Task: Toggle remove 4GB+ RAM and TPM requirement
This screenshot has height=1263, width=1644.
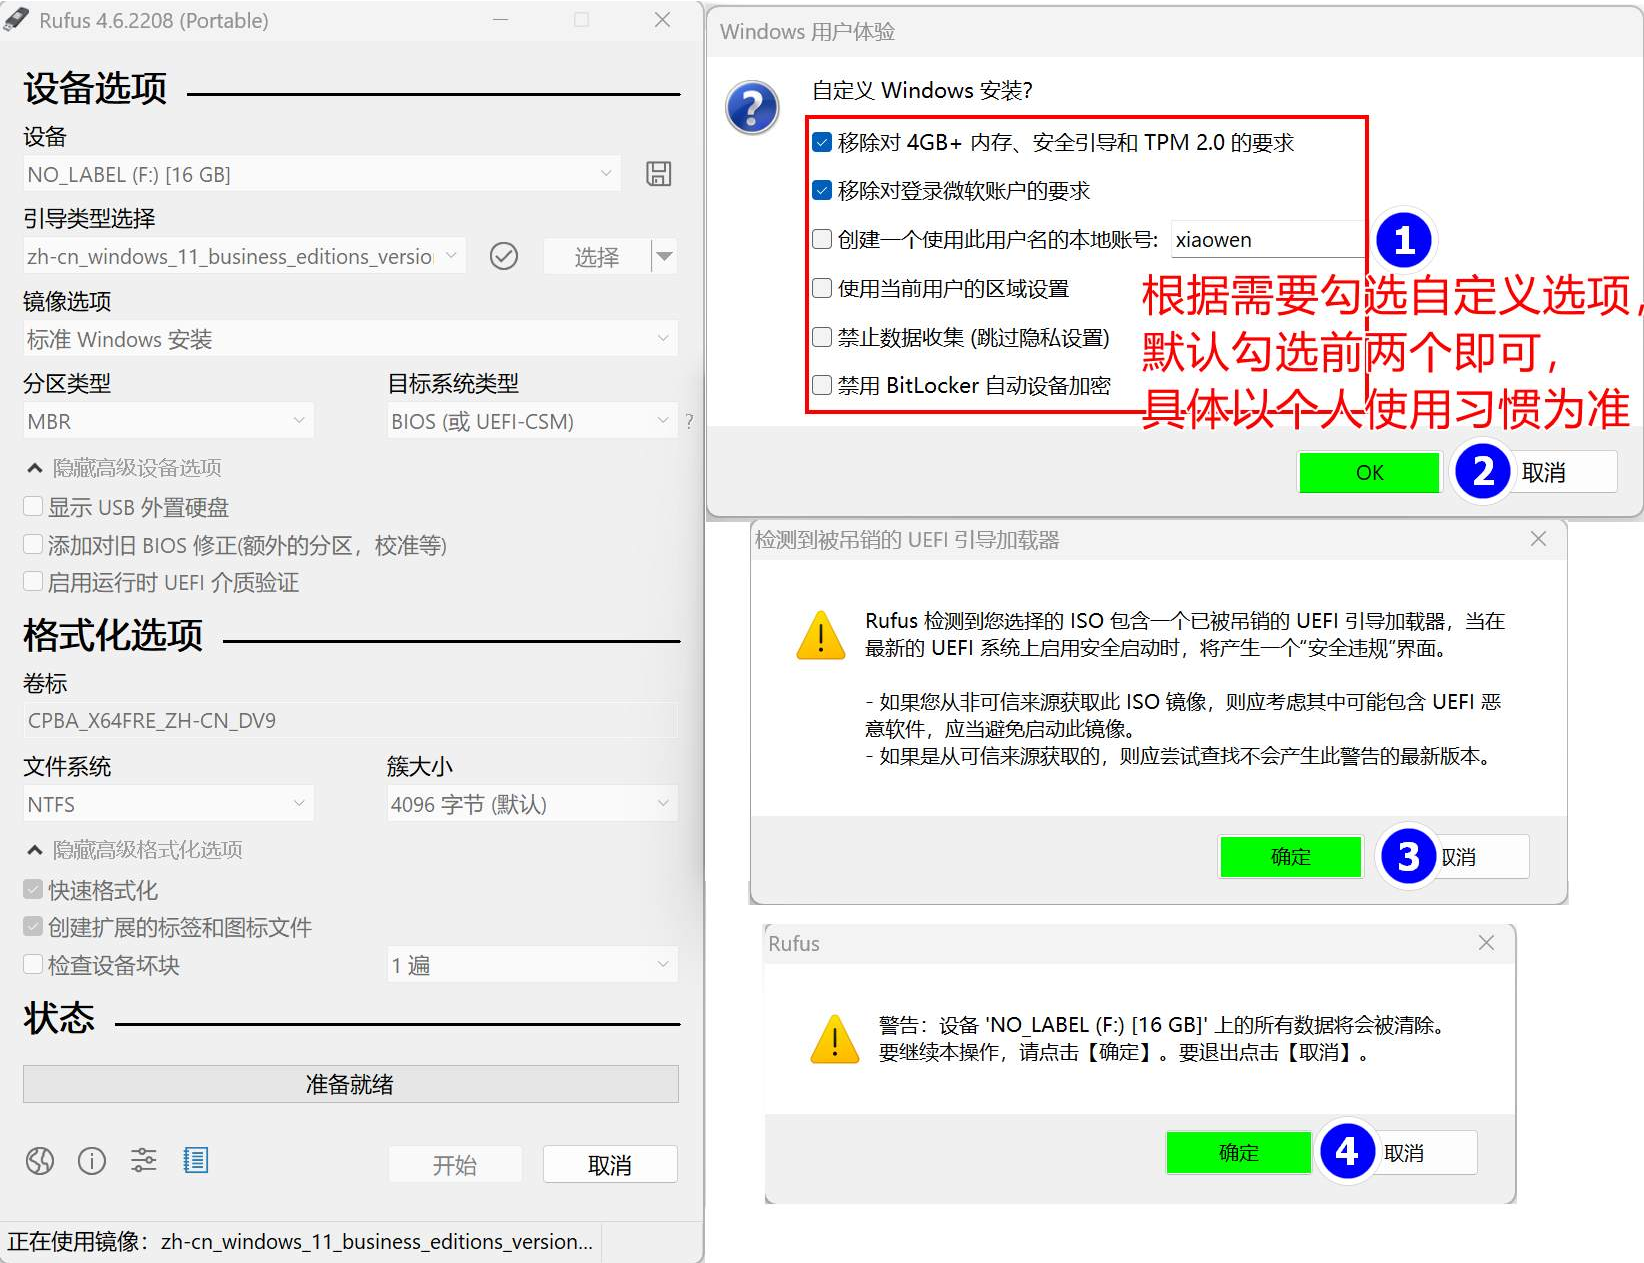Action: point(822,142)
